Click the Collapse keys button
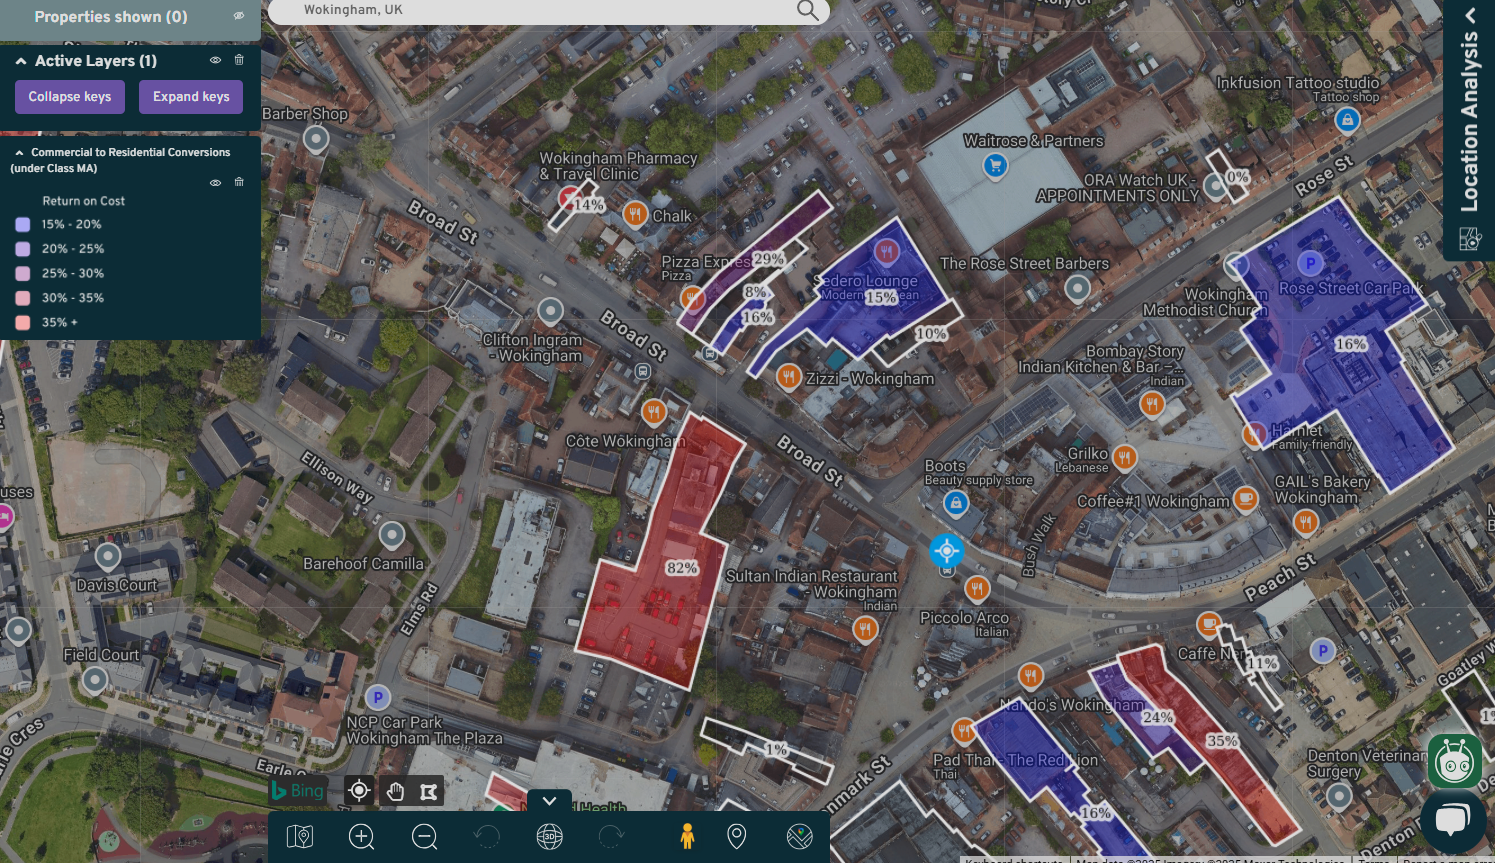 point(70,97)
